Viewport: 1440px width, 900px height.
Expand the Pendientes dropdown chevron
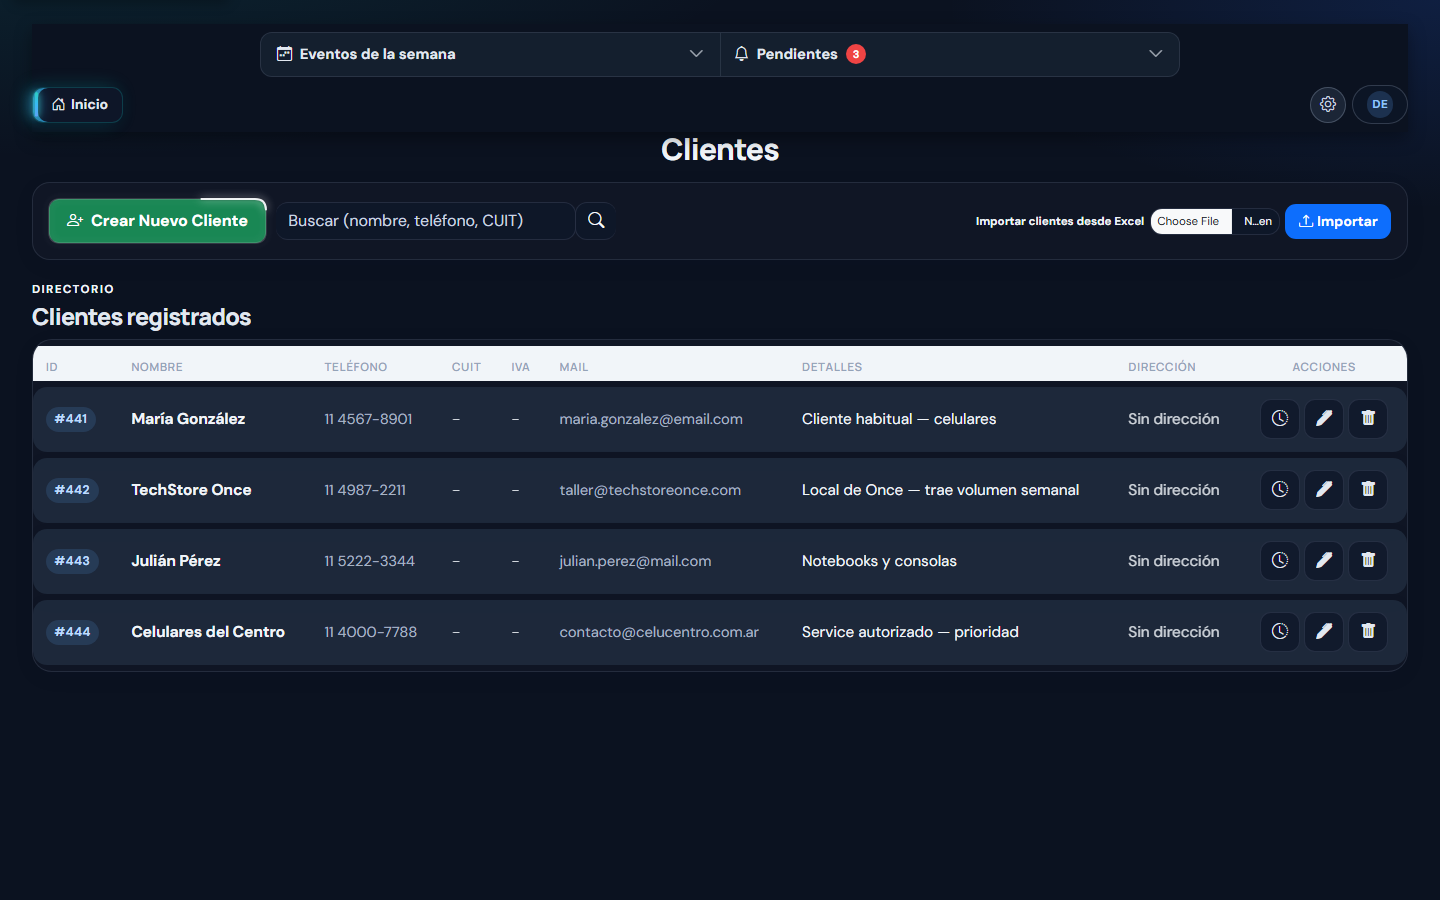(x=1156, y=54)
